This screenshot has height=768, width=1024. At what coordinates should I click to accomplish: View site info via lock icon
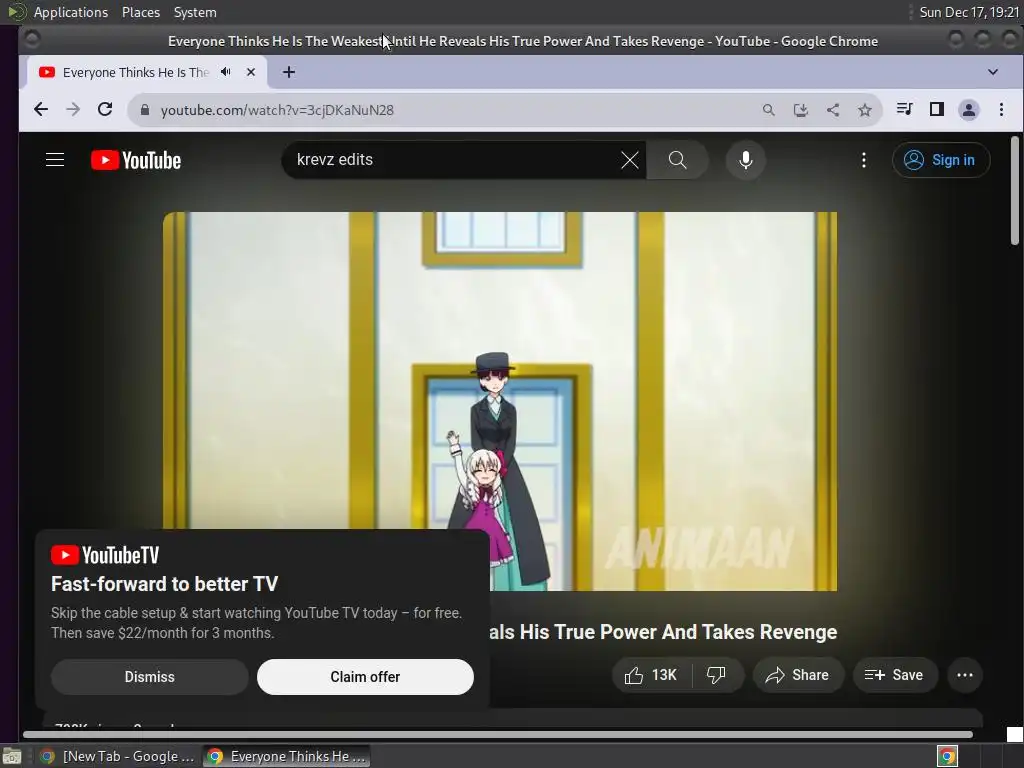coord(144,110)
